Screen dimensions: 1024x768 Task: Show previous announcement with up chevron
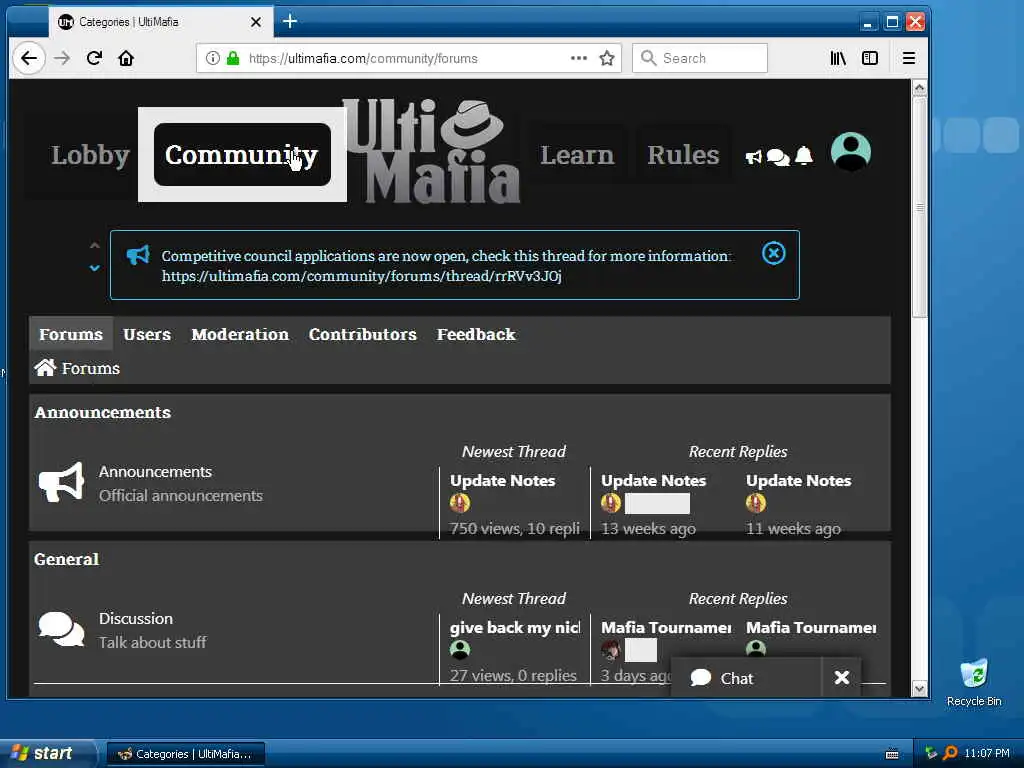(95, 246)
